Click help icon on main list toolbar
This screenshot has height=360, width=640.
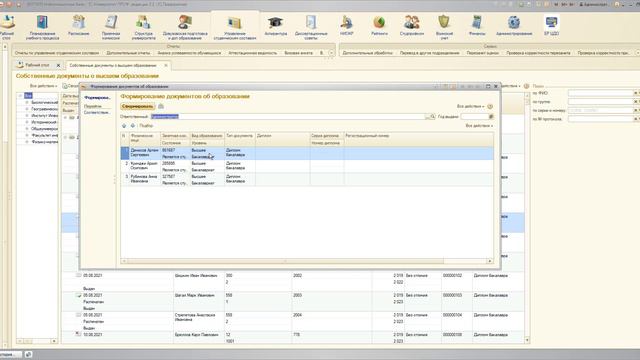(x=527, y=86)
